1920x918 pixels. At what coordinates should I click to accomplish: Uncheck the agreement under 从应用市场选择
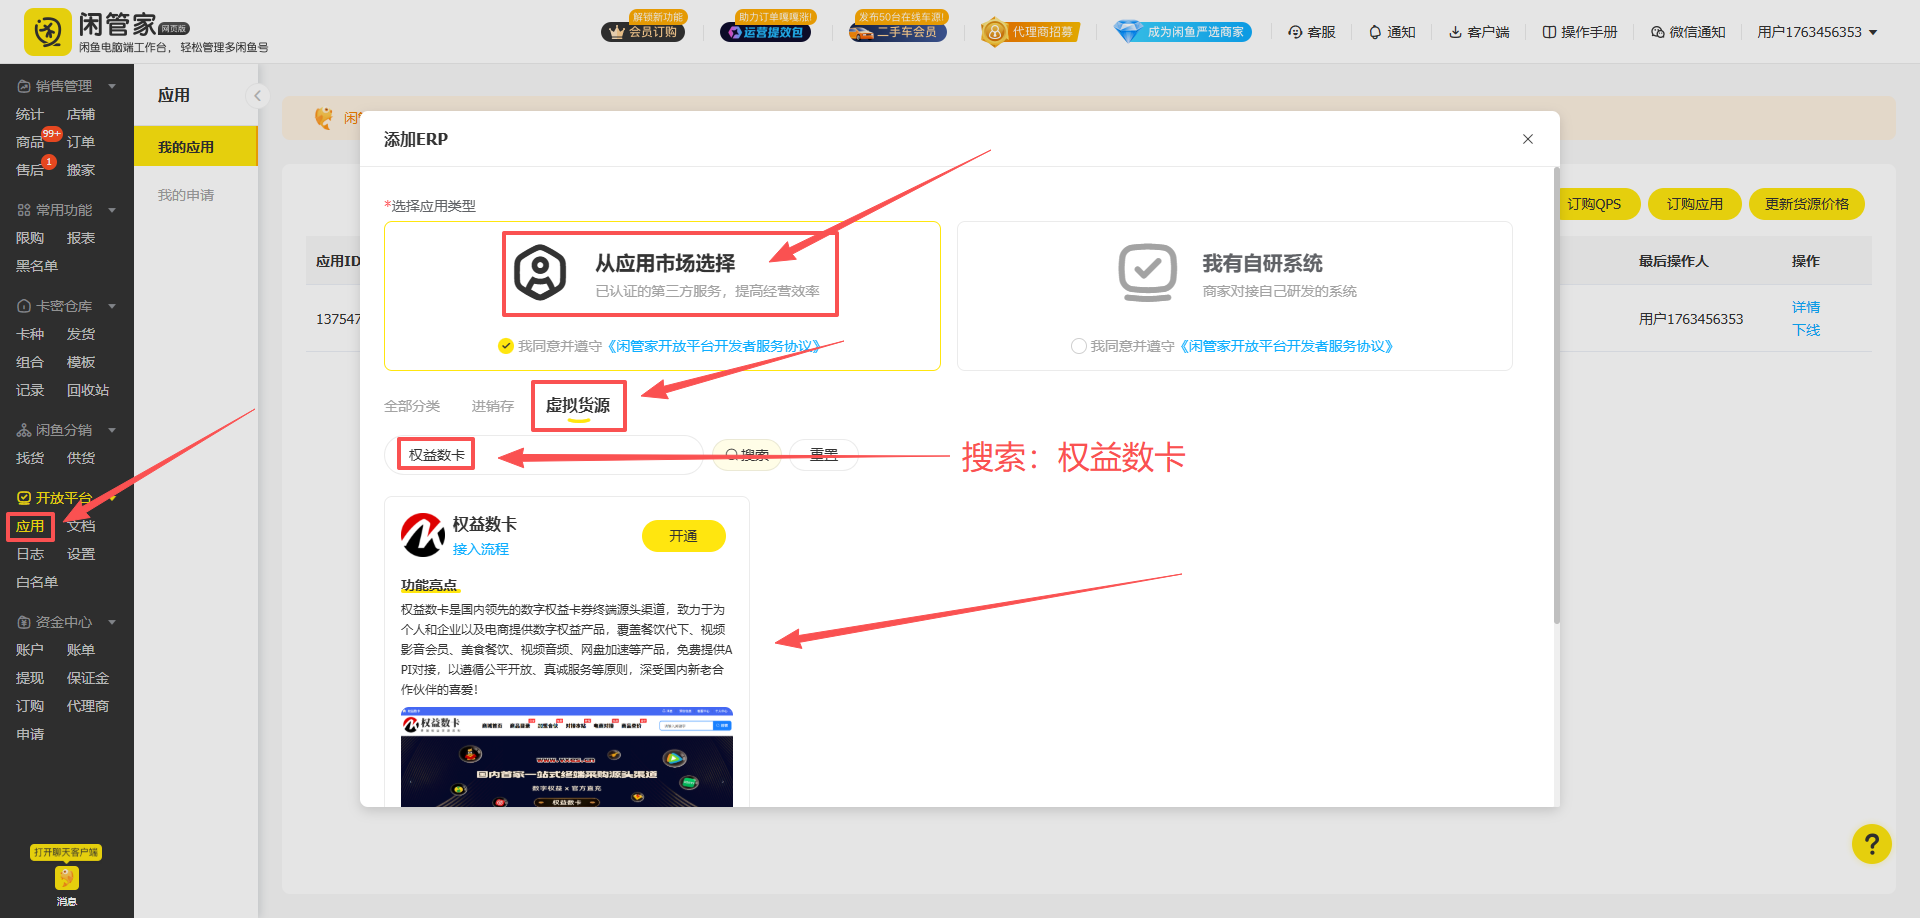(x=507, y=346)
